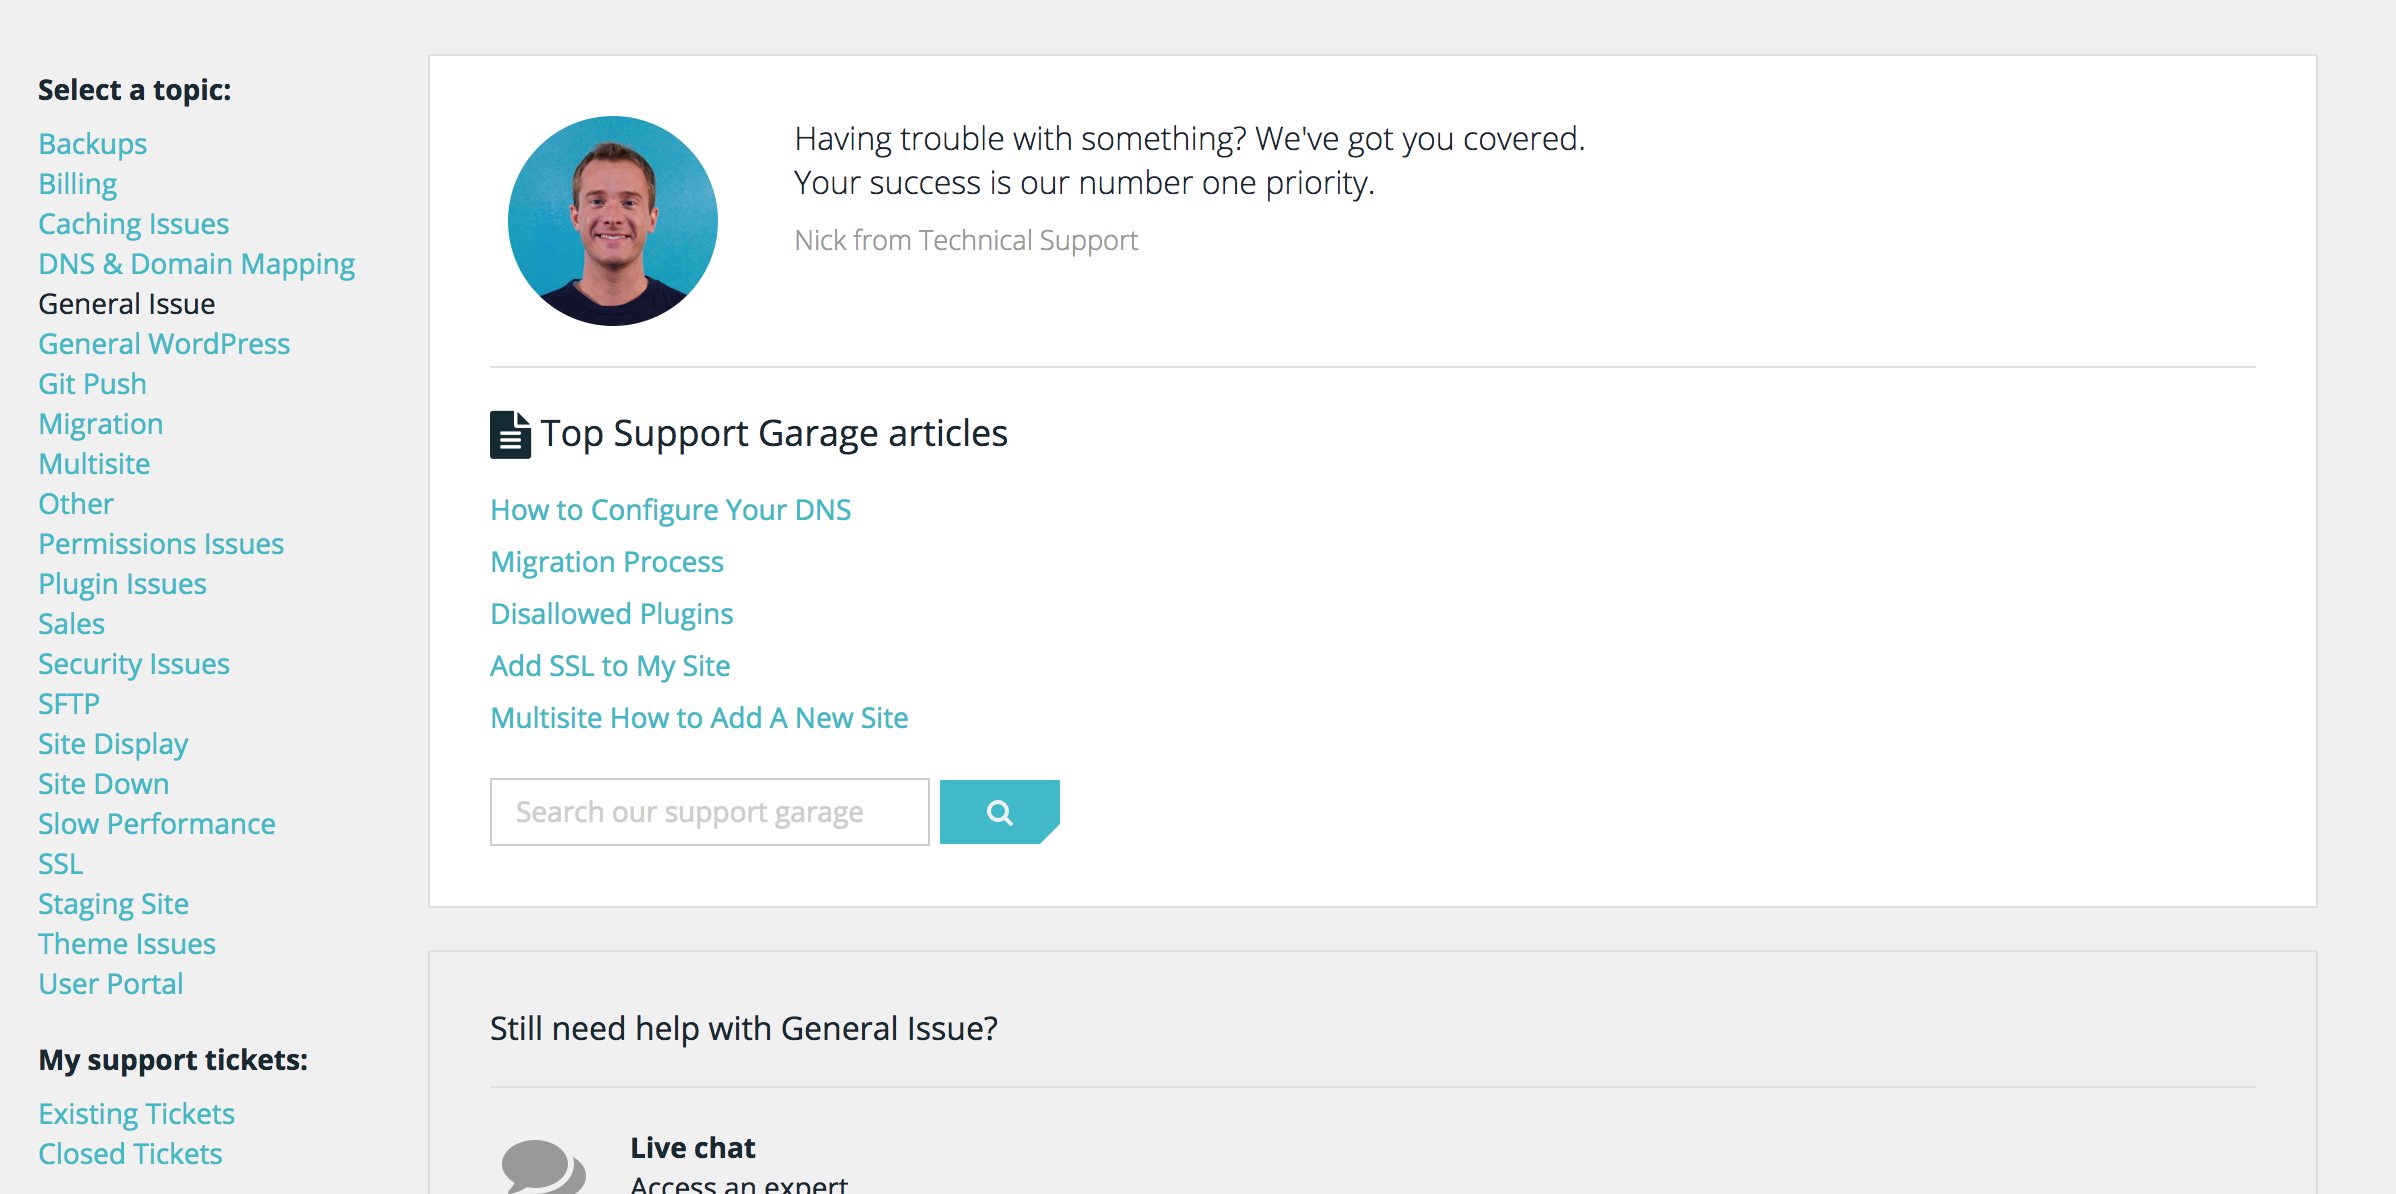
Task: Click Nick's support profile photo
Action: pos(613,221)
